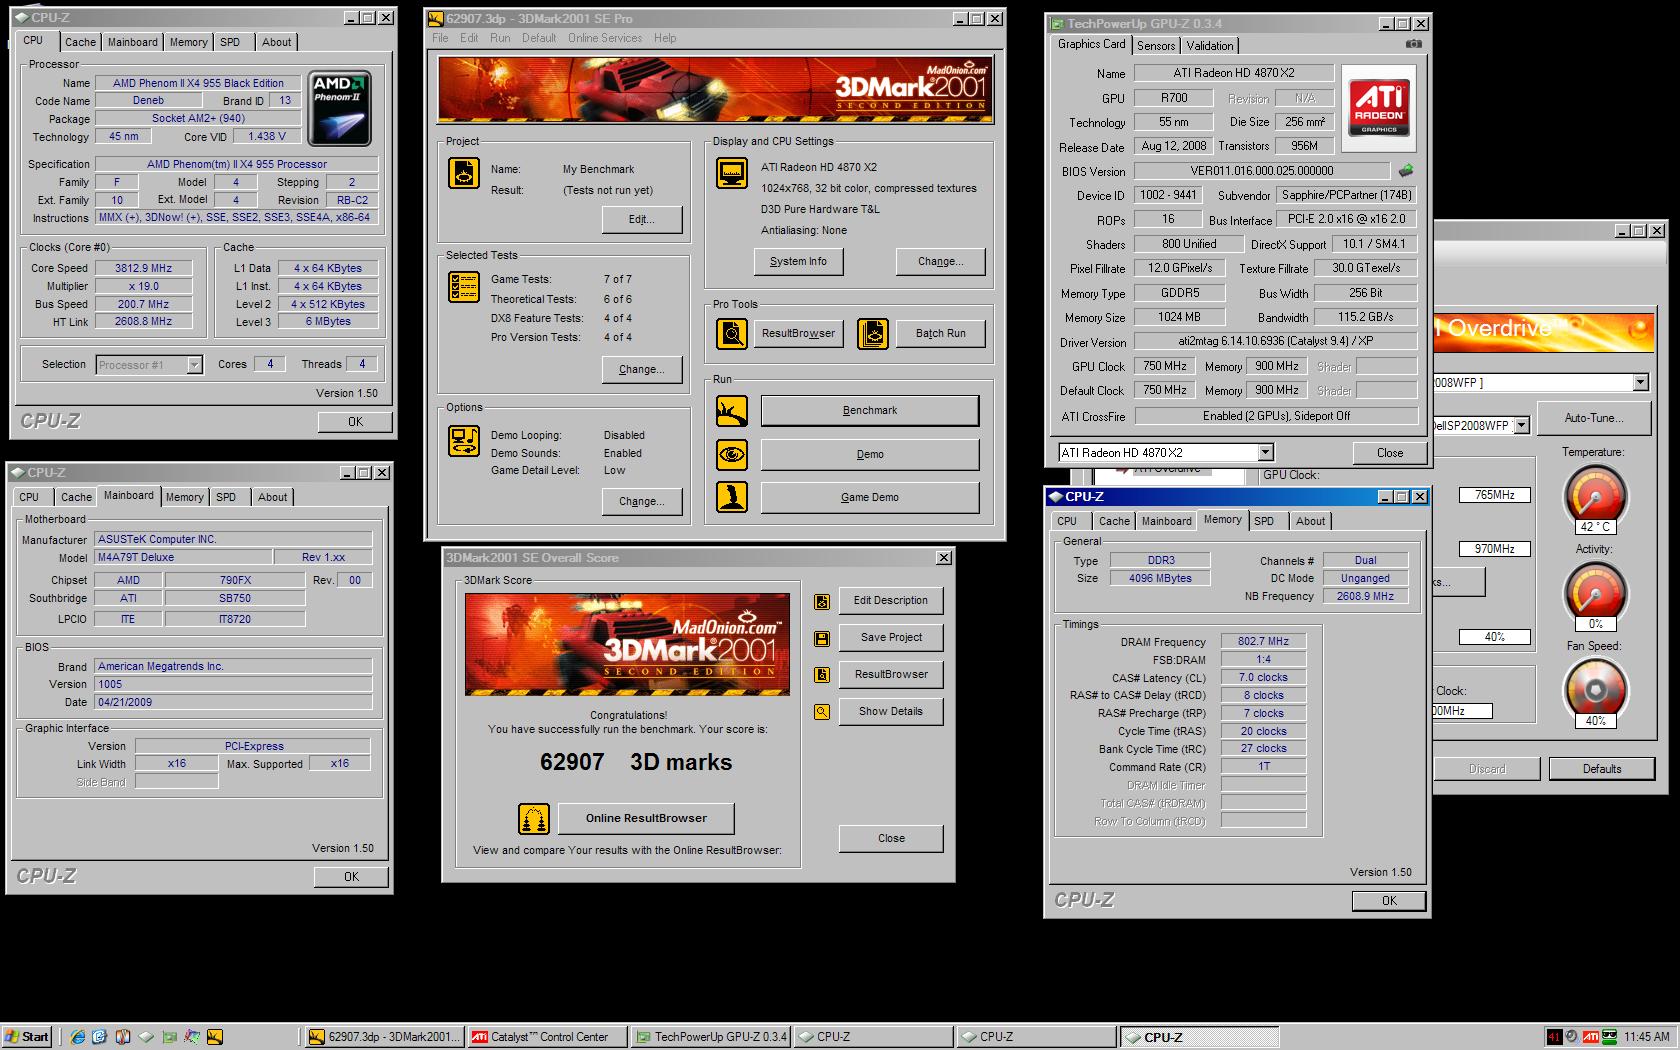This screenshot has height=1050, width=1680.
Task: Click the BIOS Version field in GPU-Z
Action: pyautogui.click(x=1262, y=171)
